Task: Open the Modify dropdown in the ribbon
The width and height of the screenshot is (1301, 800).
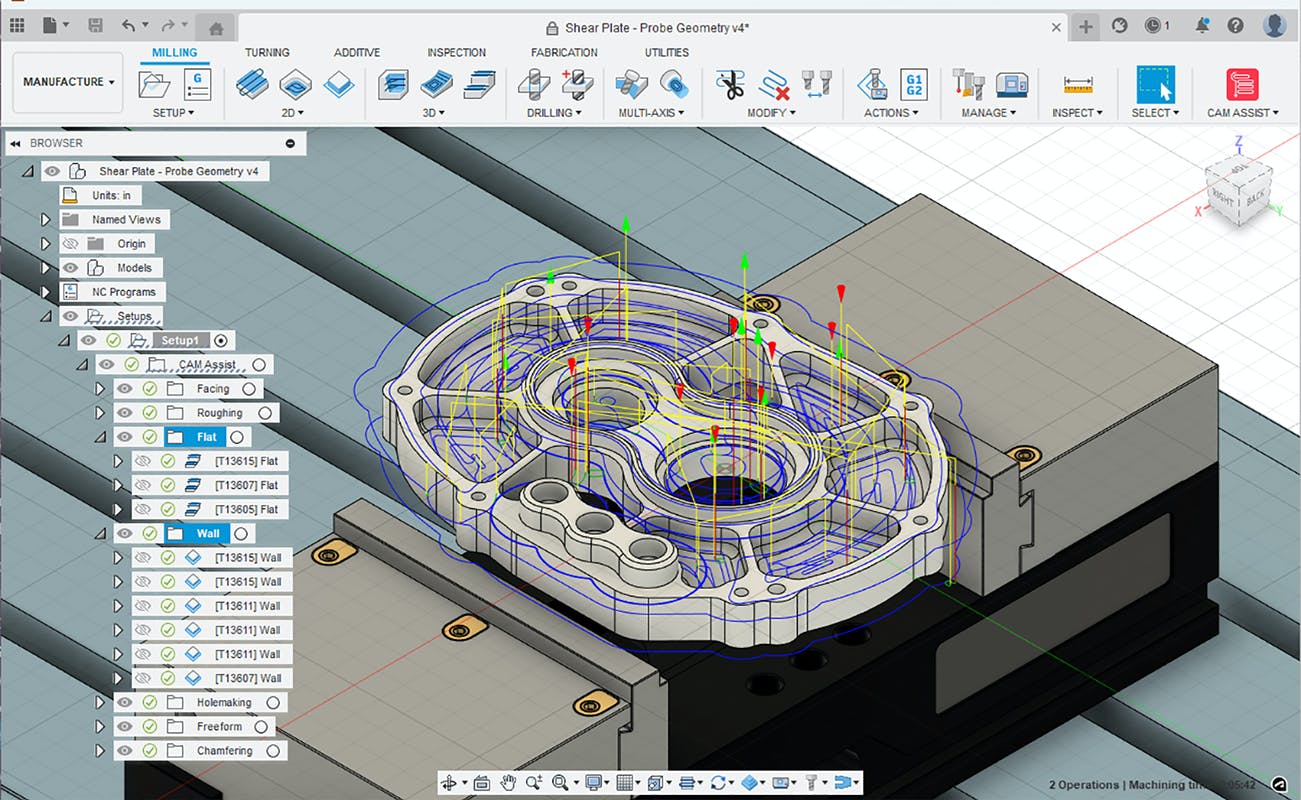Action: tap(770, 112)
